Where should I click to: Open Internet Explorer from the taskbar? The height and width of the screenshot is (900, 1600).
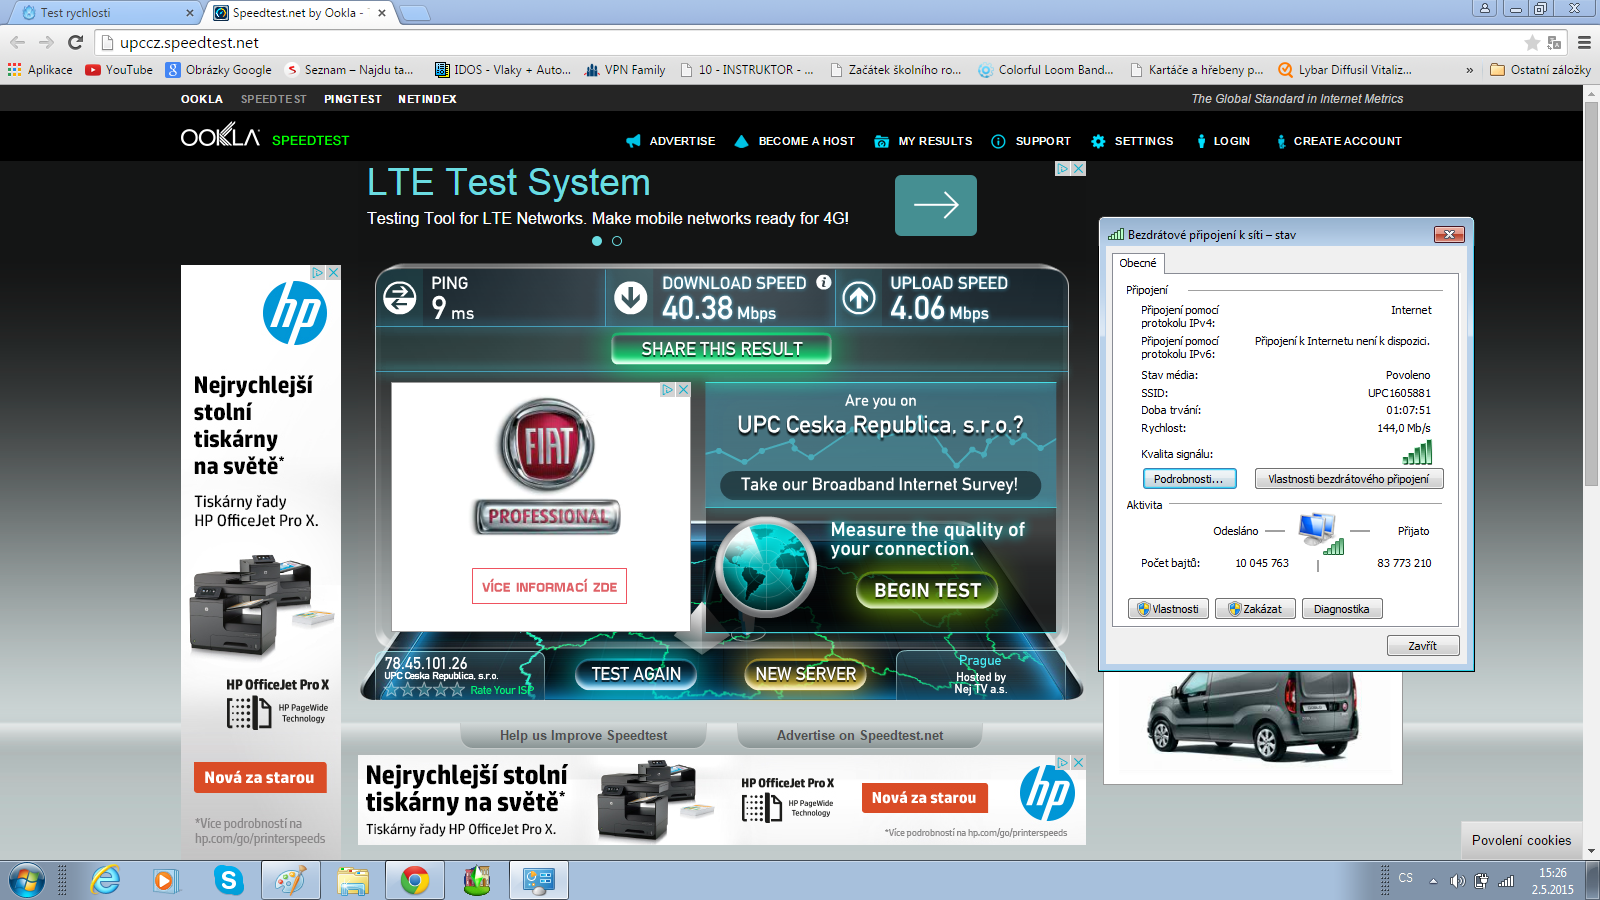tap(105, 880)
